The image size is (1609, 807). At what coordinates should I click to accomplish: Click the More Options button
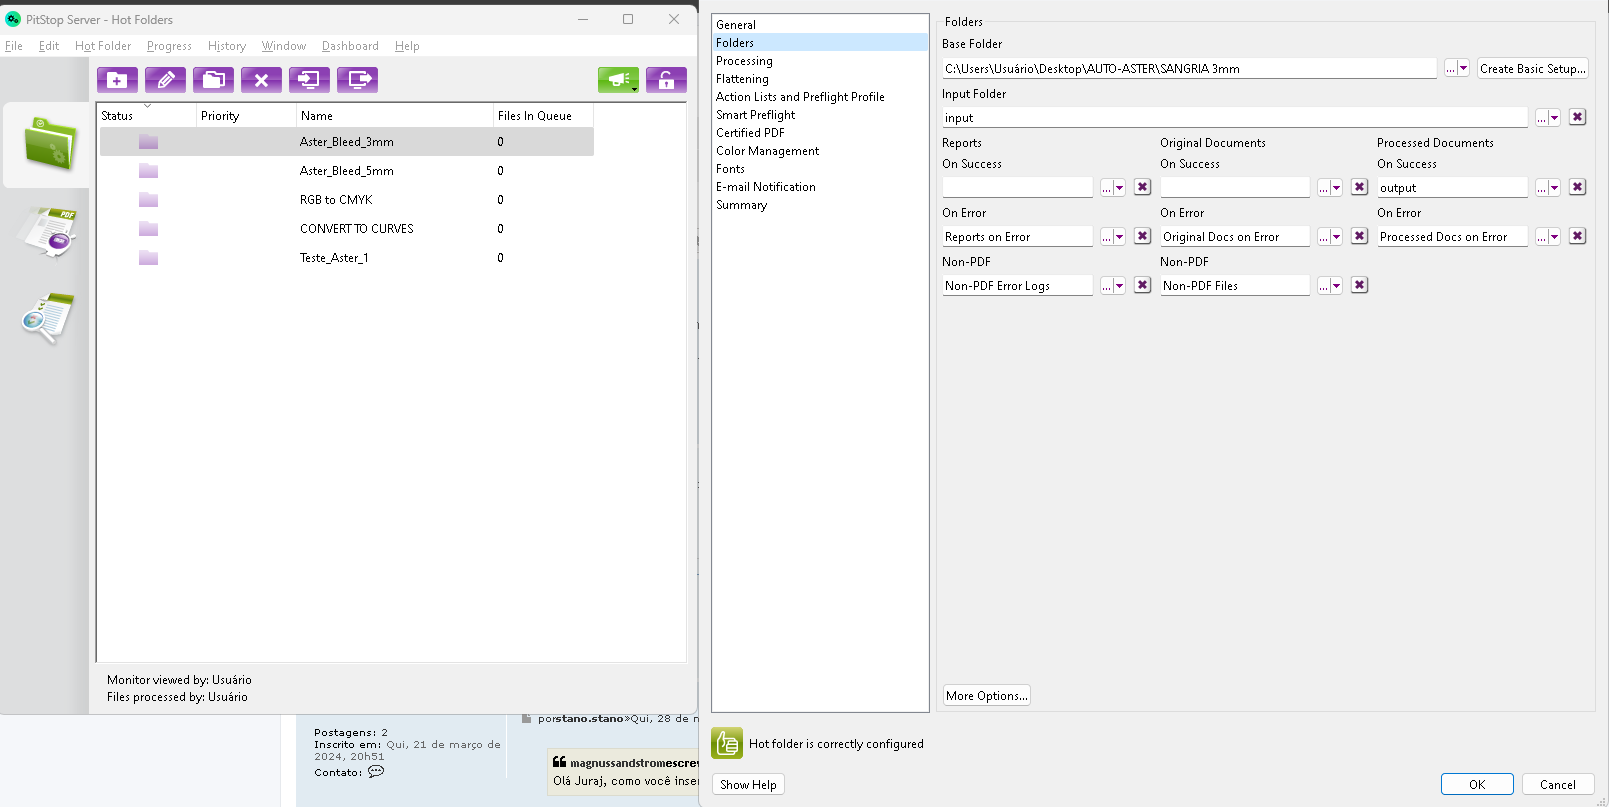click(x=986, y=696)
